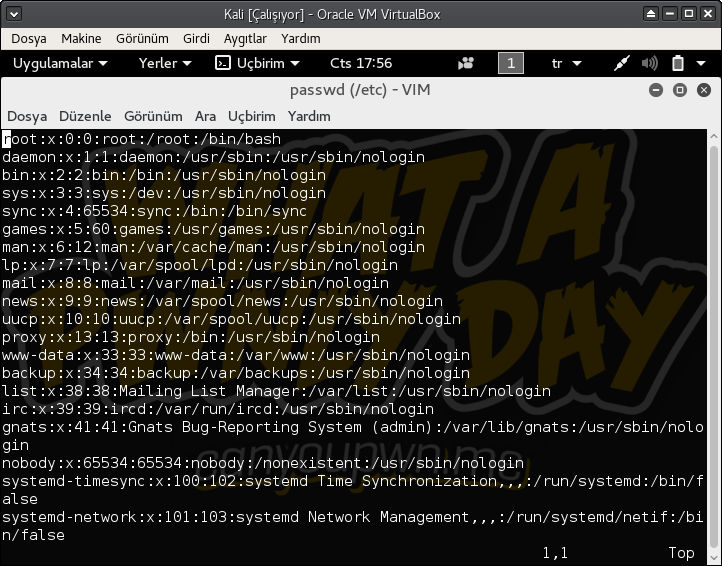This screenshot has width=722, height=566.
Task: Open the Uygulamalar applications dropdown
Action: pos(60,63)
